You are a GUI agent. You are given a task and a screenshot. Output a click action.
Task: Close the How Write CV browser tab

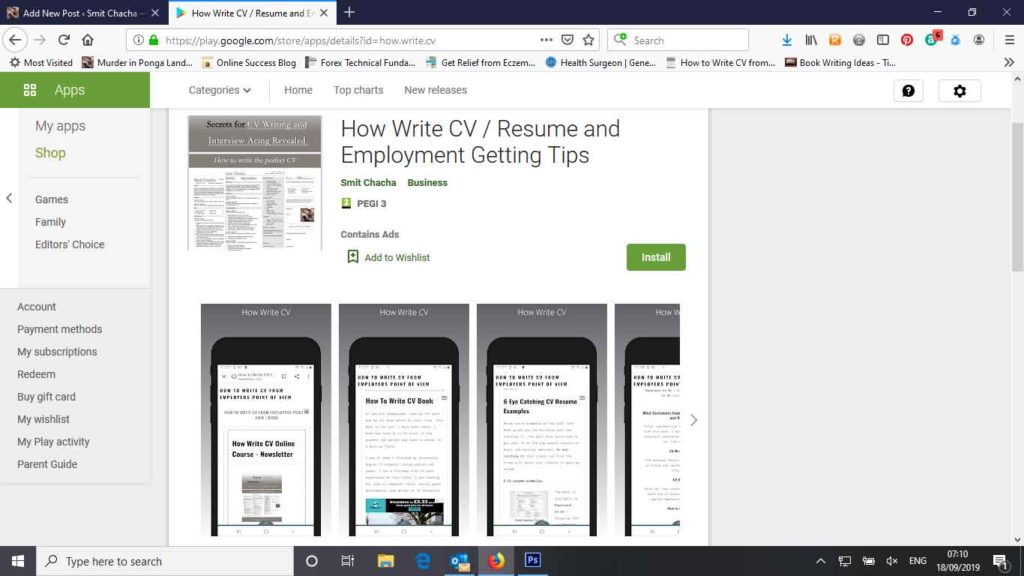(x=324, y=12)
